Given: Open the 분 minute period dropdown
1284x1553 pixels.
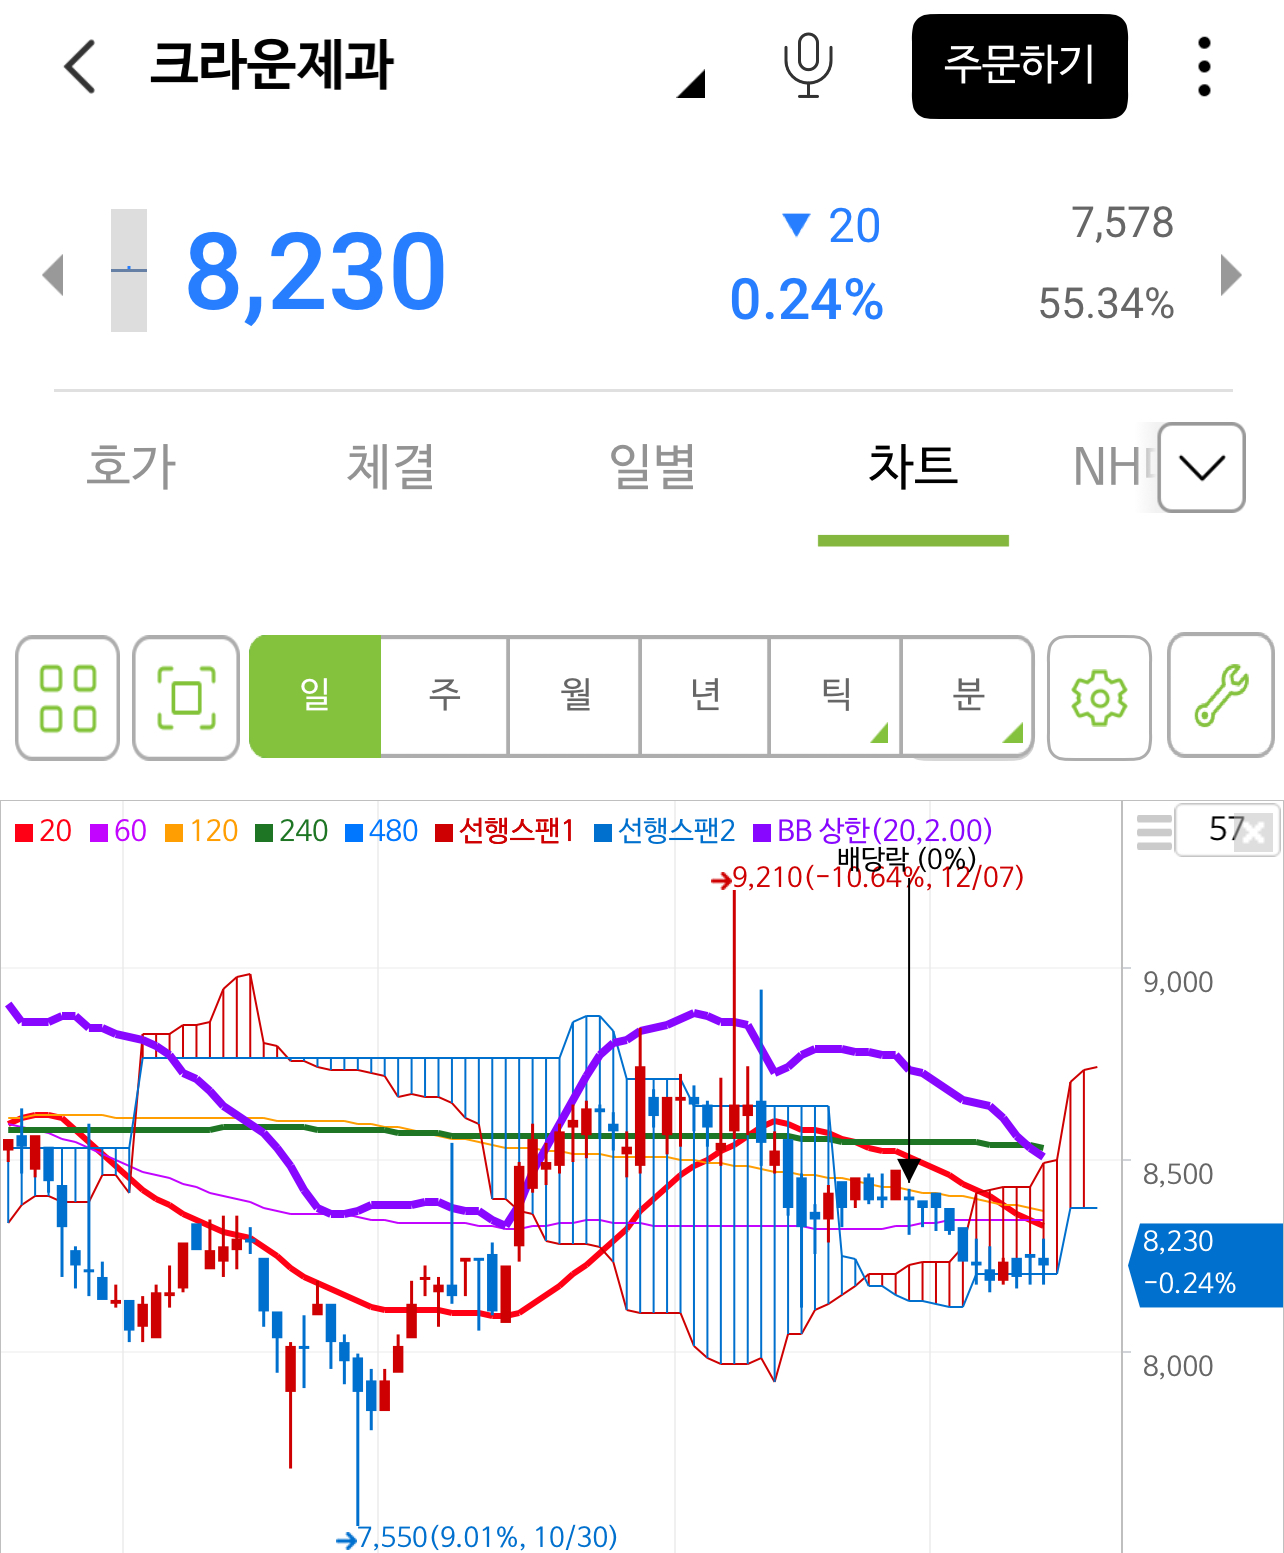Looking at the screenshot, I should [968, 696].
